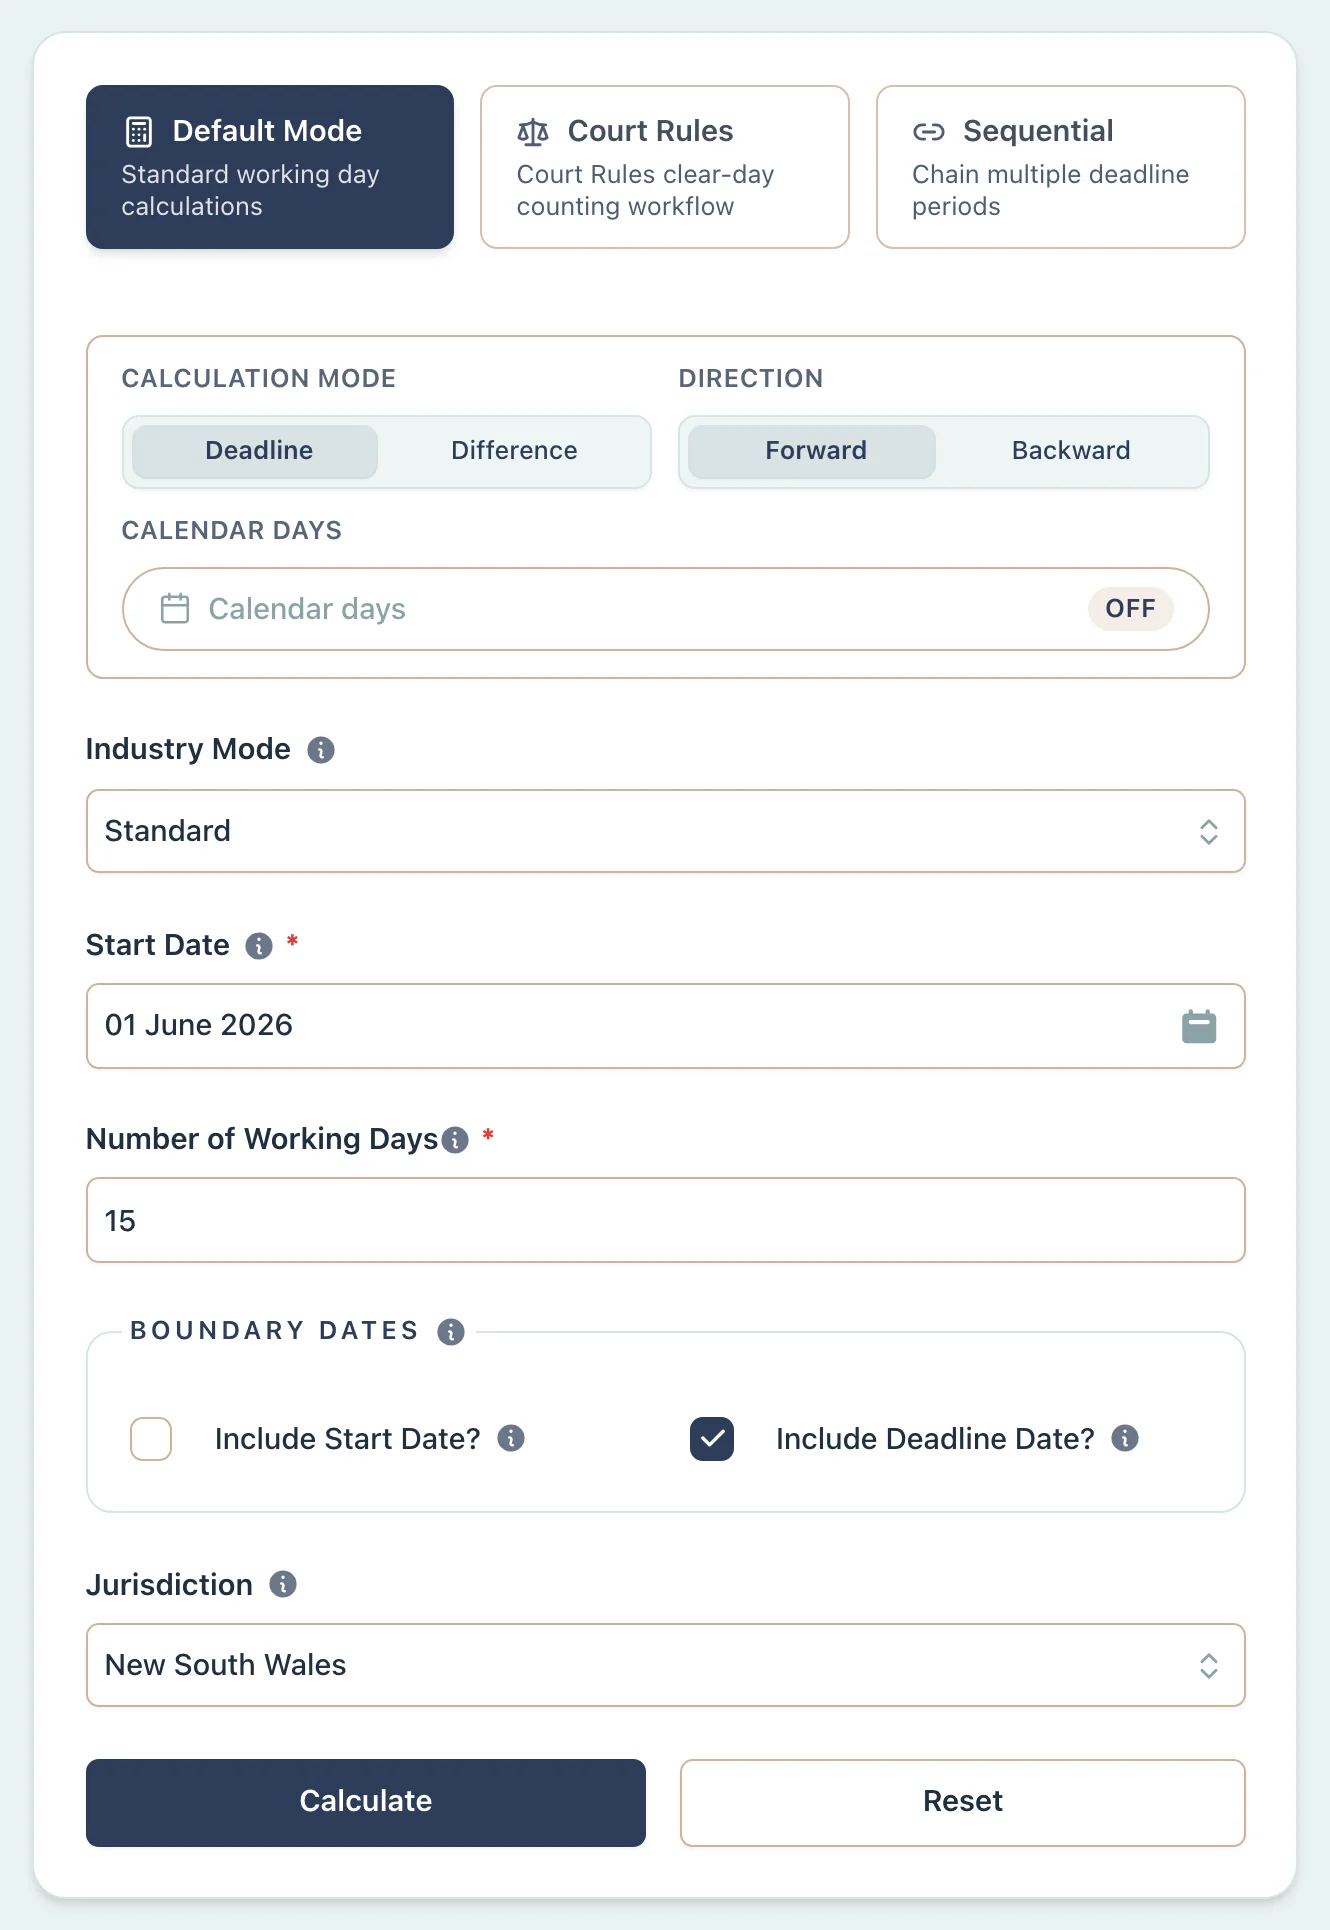The width and height of the screenshot is (1330, 1930).
Task: Toggle the Calendar days OFF switch
Action: pos(1130,609)
